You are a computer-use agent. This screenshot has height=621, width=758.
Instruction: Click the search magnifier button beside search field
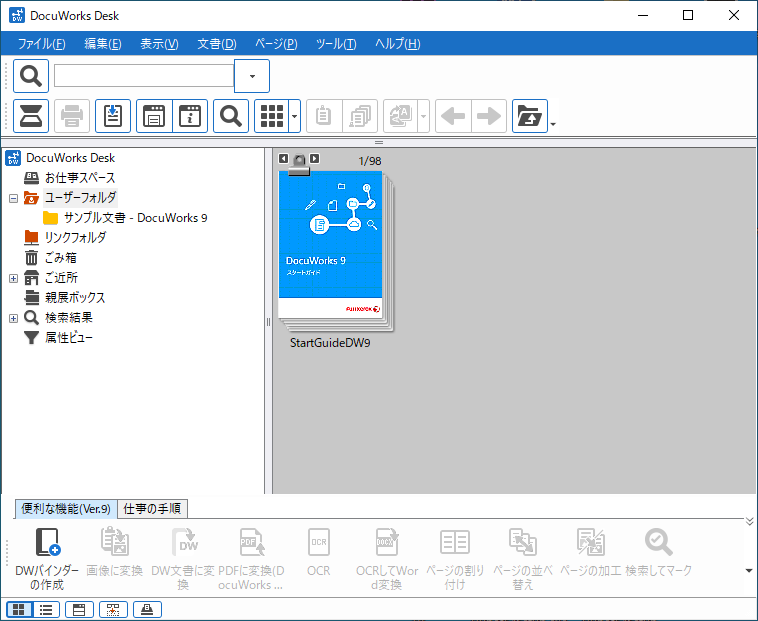point(31,76)
